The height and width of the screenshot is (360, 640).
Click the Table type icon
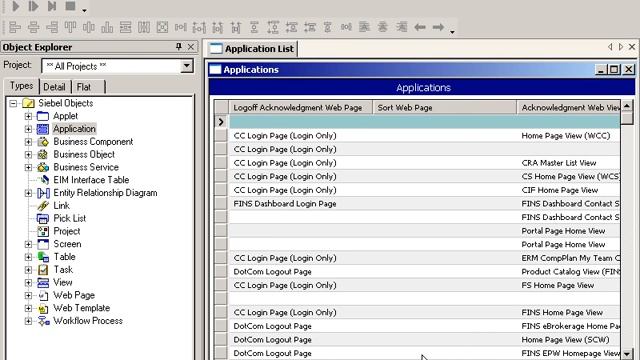point(43,257)
